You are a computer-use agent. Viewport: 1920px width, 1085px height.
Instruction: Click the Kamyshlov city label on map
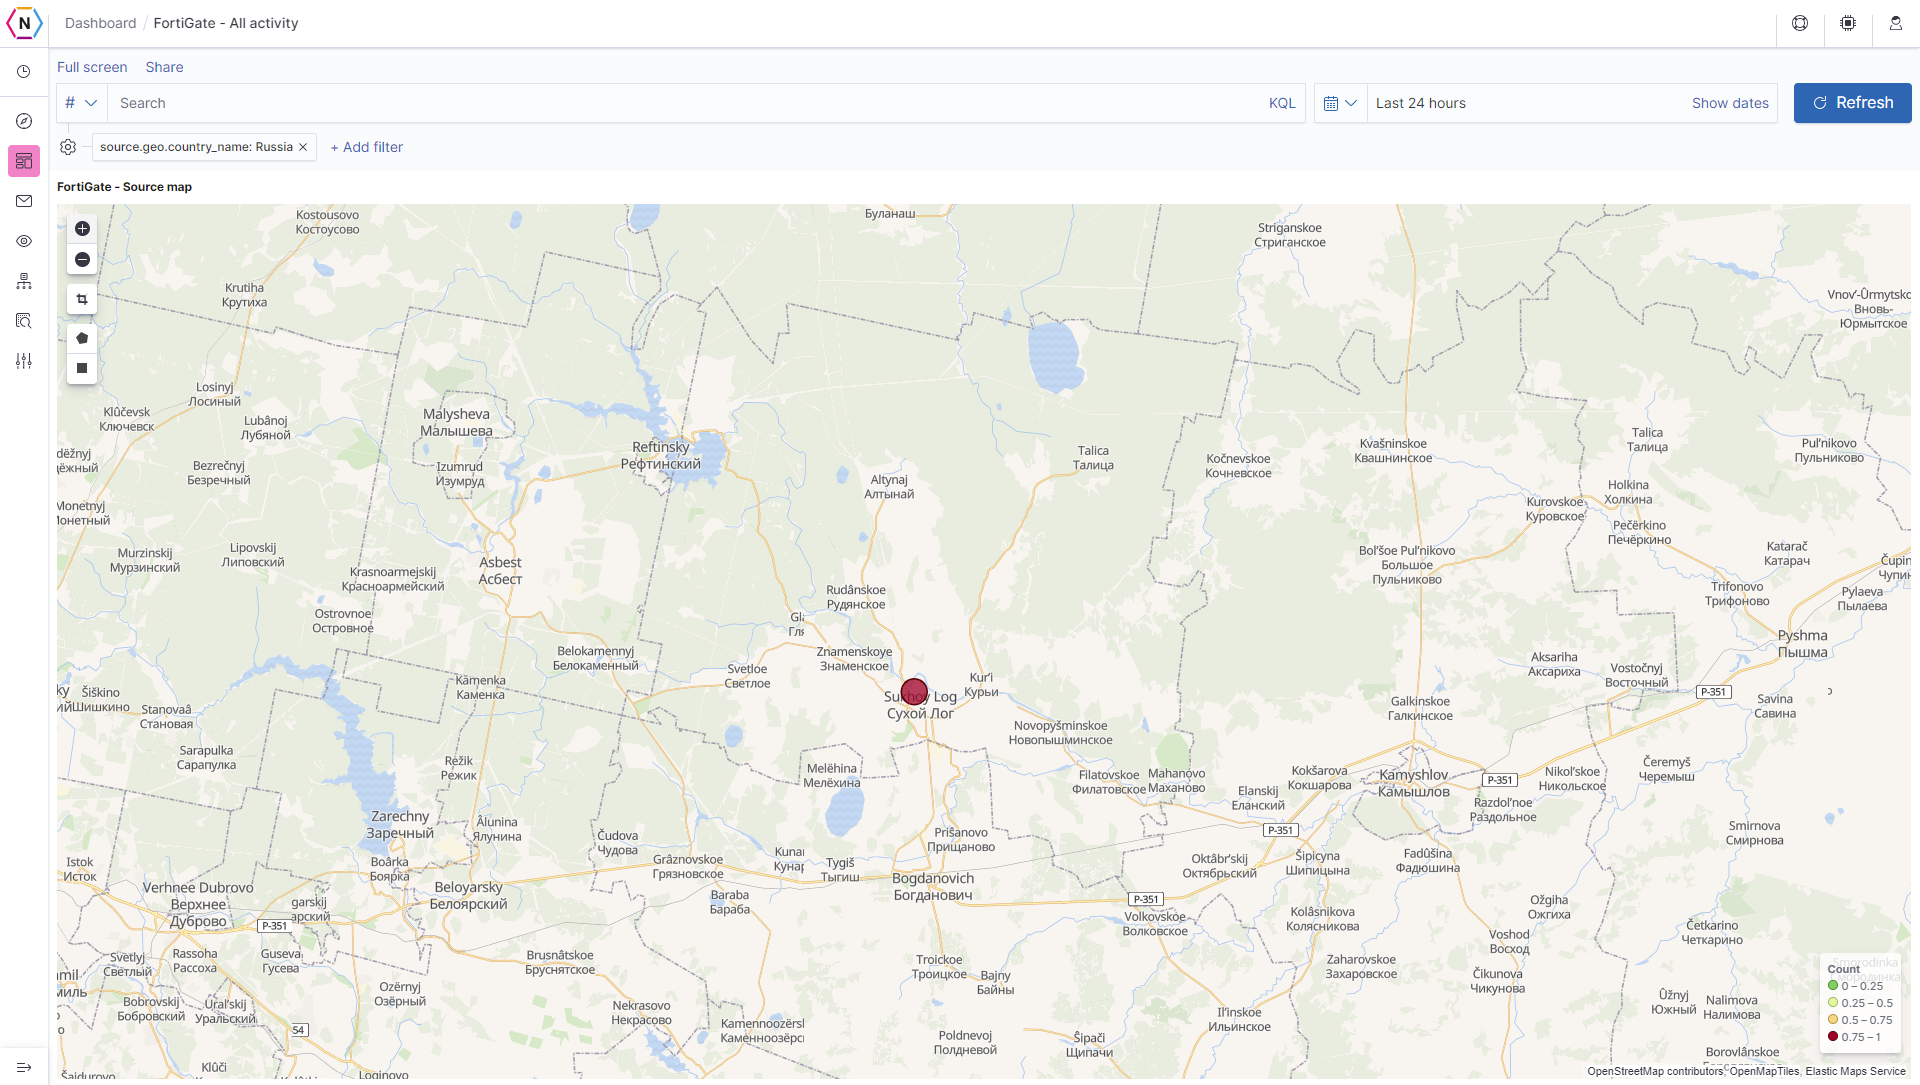pyautogui.click(x=1413, y=783)
